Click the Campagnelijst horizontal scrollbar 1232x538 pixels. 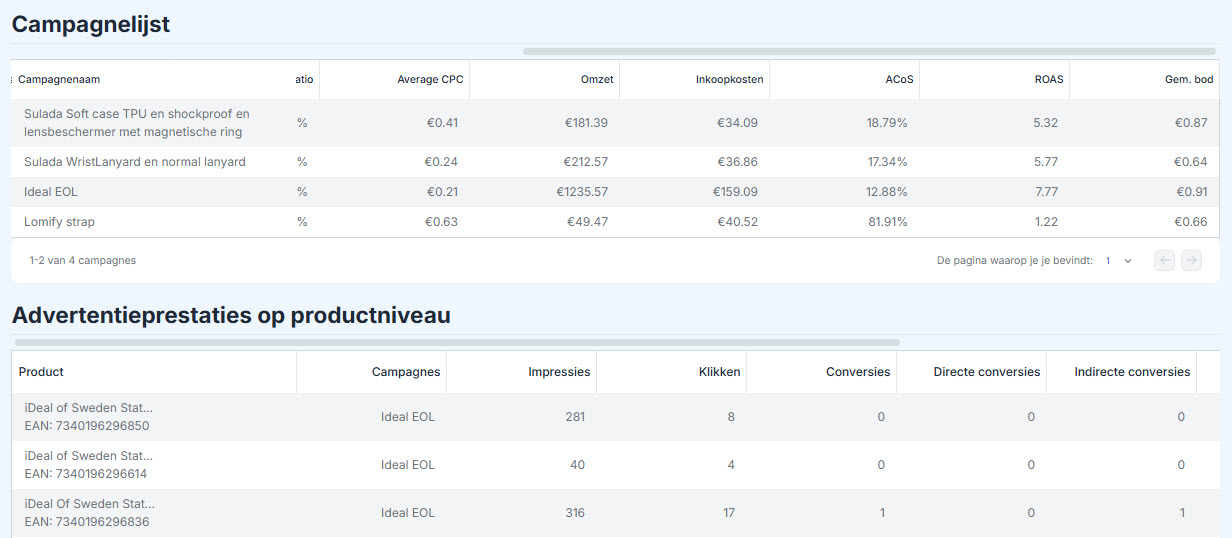pos(870,51)
